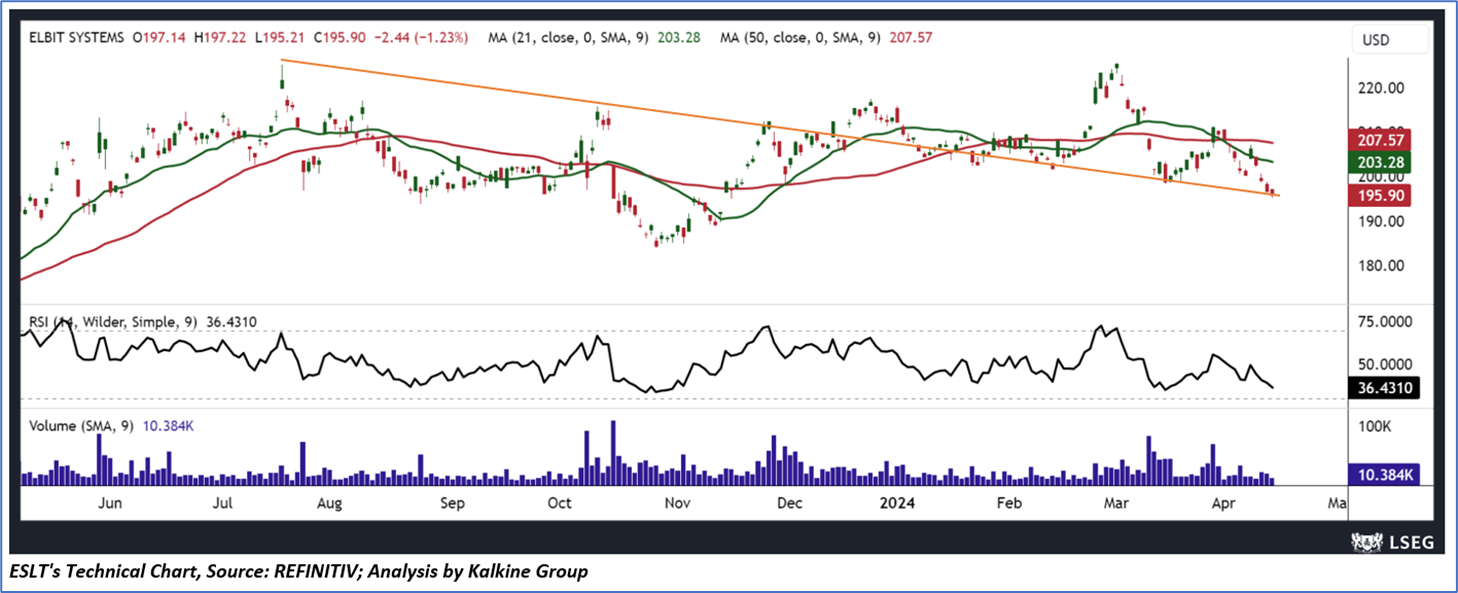Click the Aug label on time axis
This screenshot has height=593, width=1458.
329,503
